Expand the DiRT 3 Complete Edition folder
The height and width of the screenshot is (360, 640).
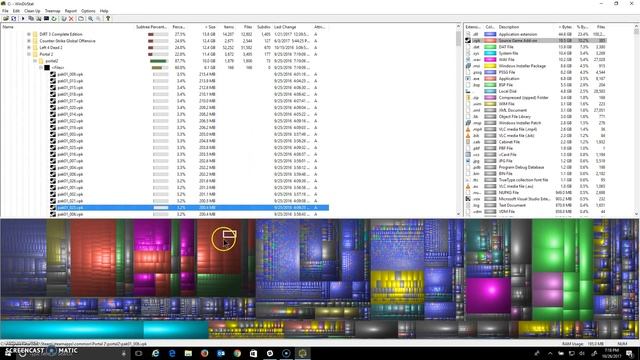tap(29, 34)
